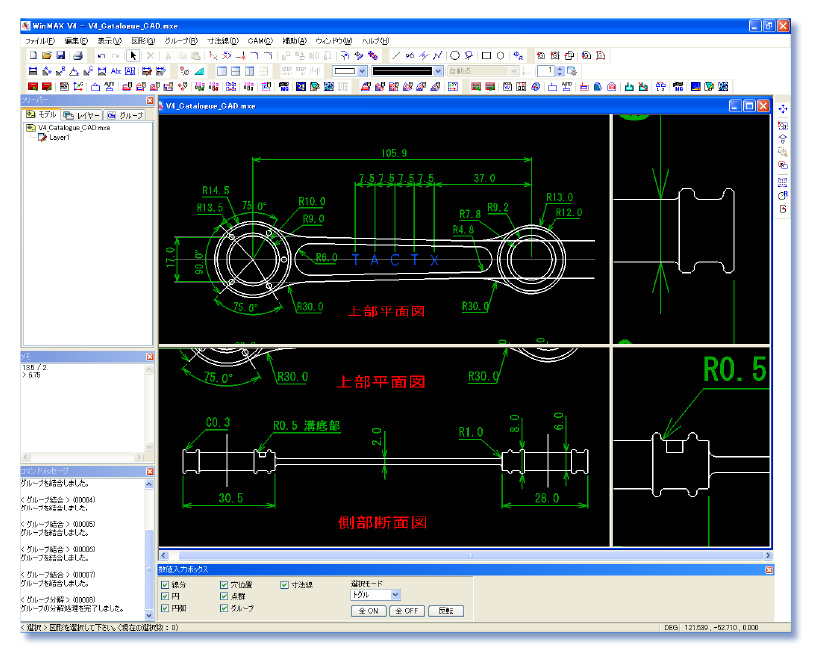Choose the rectangle drawing tool

click(x=487, y=55)
